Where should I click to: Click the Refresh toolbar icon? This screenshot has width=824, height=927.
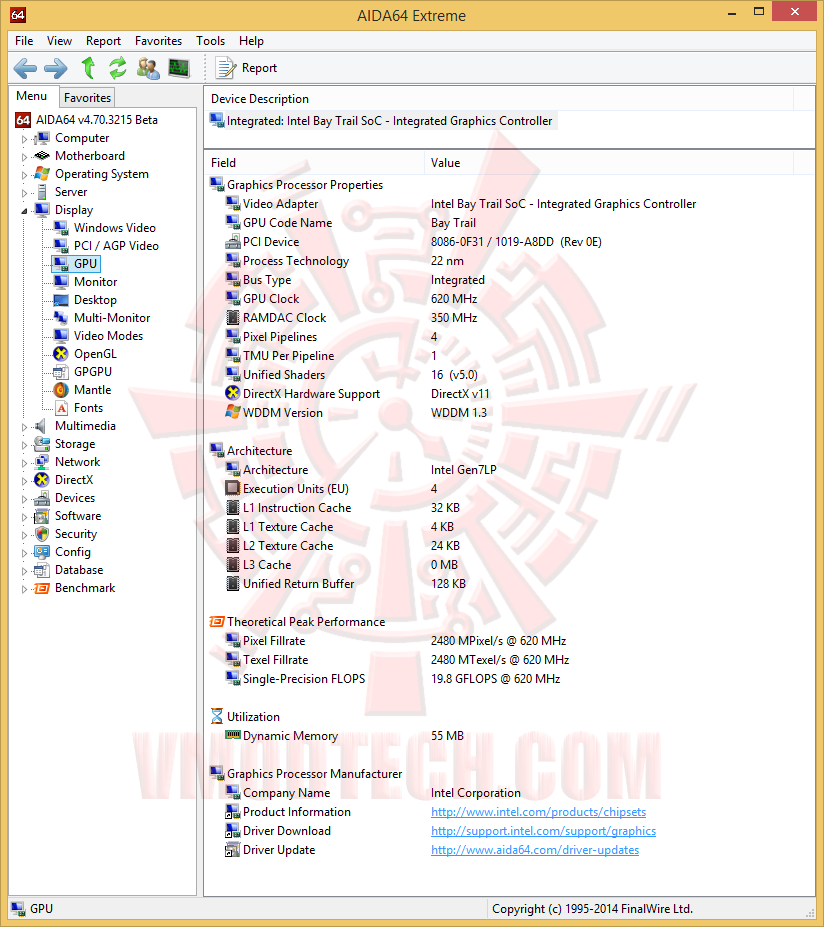(x=118, y=67)
